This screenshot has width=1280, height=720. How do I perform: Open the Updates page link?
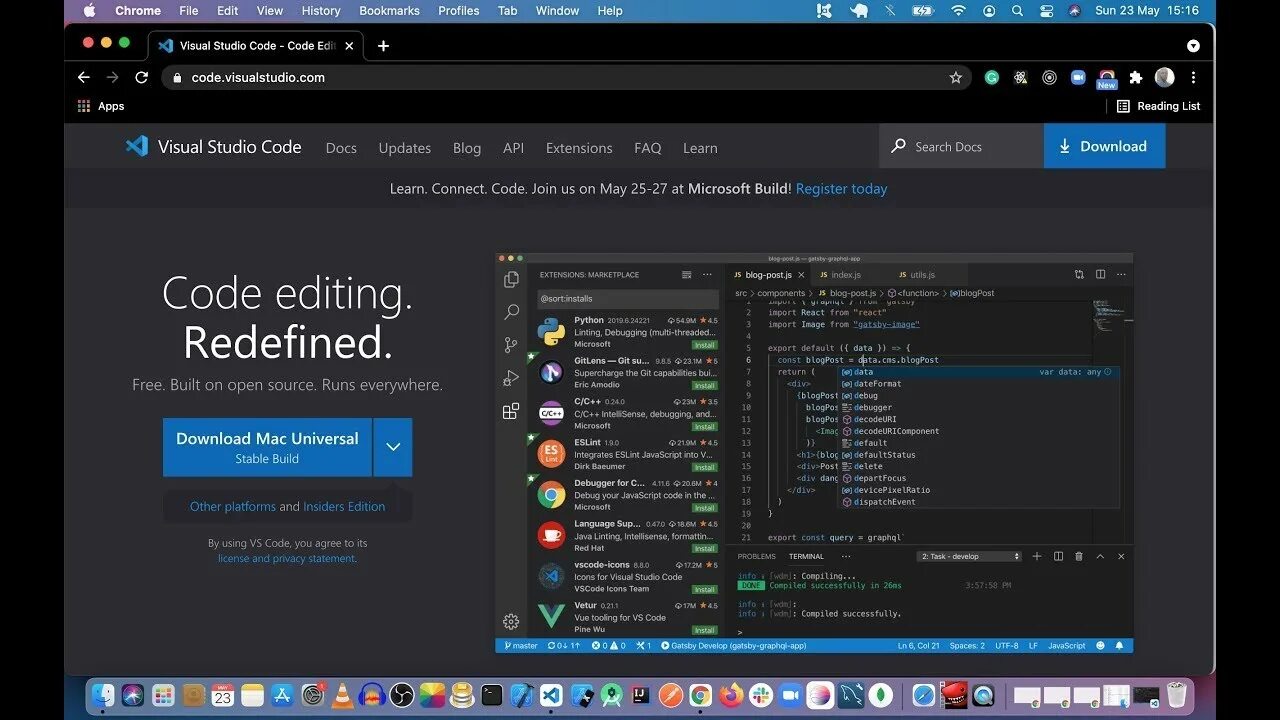coord(405,148)
